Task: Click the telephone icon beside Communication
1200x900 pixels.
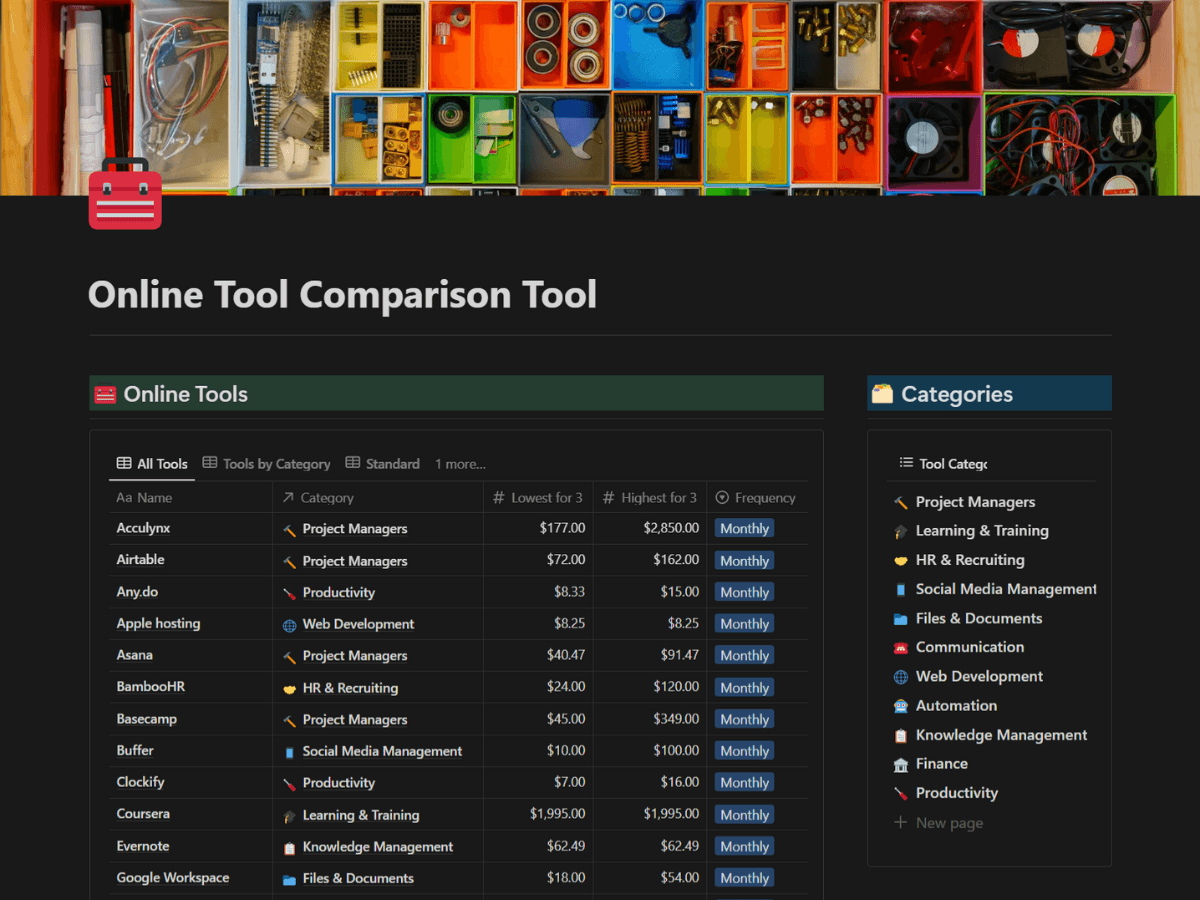Action: point(900,648)
